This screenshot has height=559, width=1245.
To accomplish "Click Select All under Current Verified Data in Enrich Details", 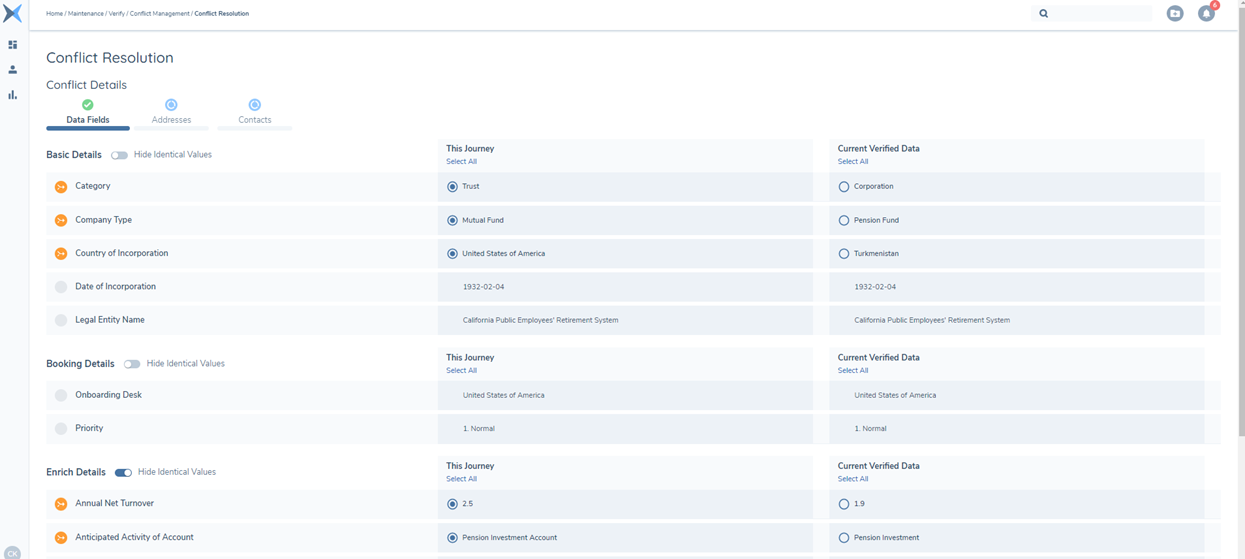I will tap(853, 479).
